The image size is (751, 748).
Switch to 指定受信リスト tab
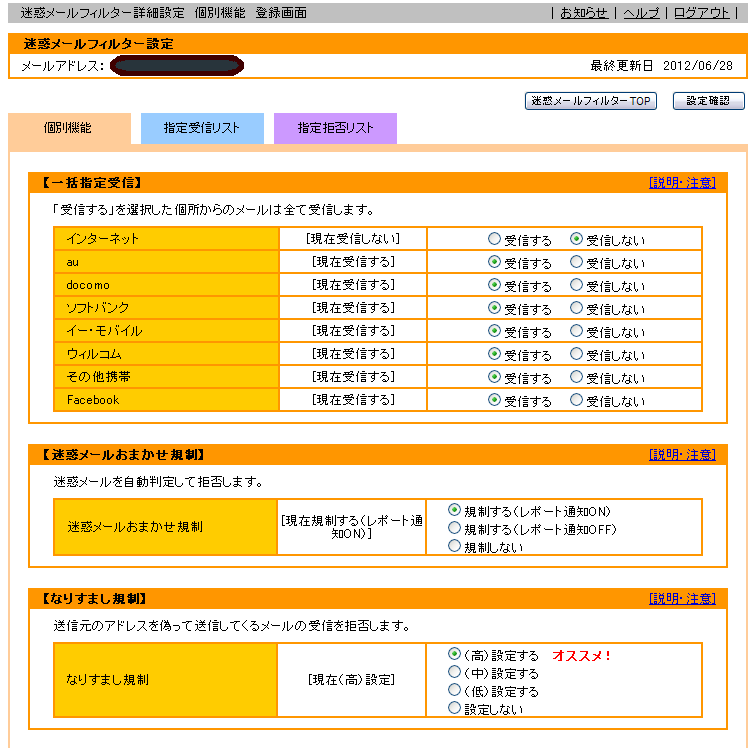click(x=202, y=128)
